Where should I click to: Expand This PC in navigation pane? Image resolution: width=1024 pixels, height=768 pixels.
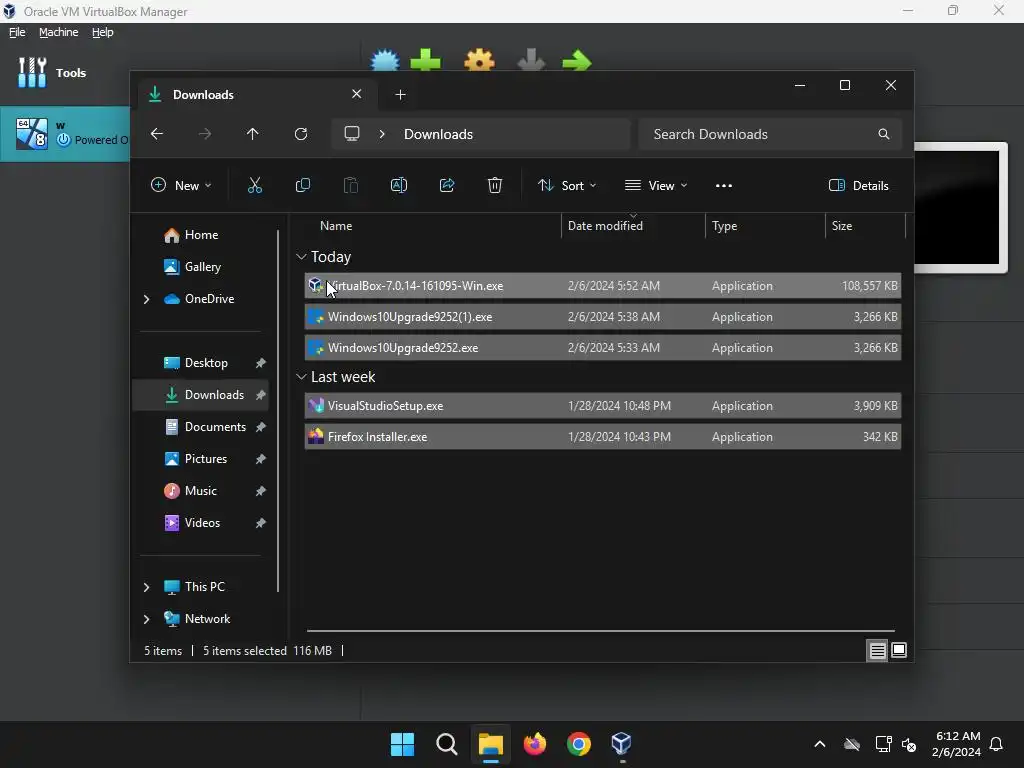coord(146,587)
